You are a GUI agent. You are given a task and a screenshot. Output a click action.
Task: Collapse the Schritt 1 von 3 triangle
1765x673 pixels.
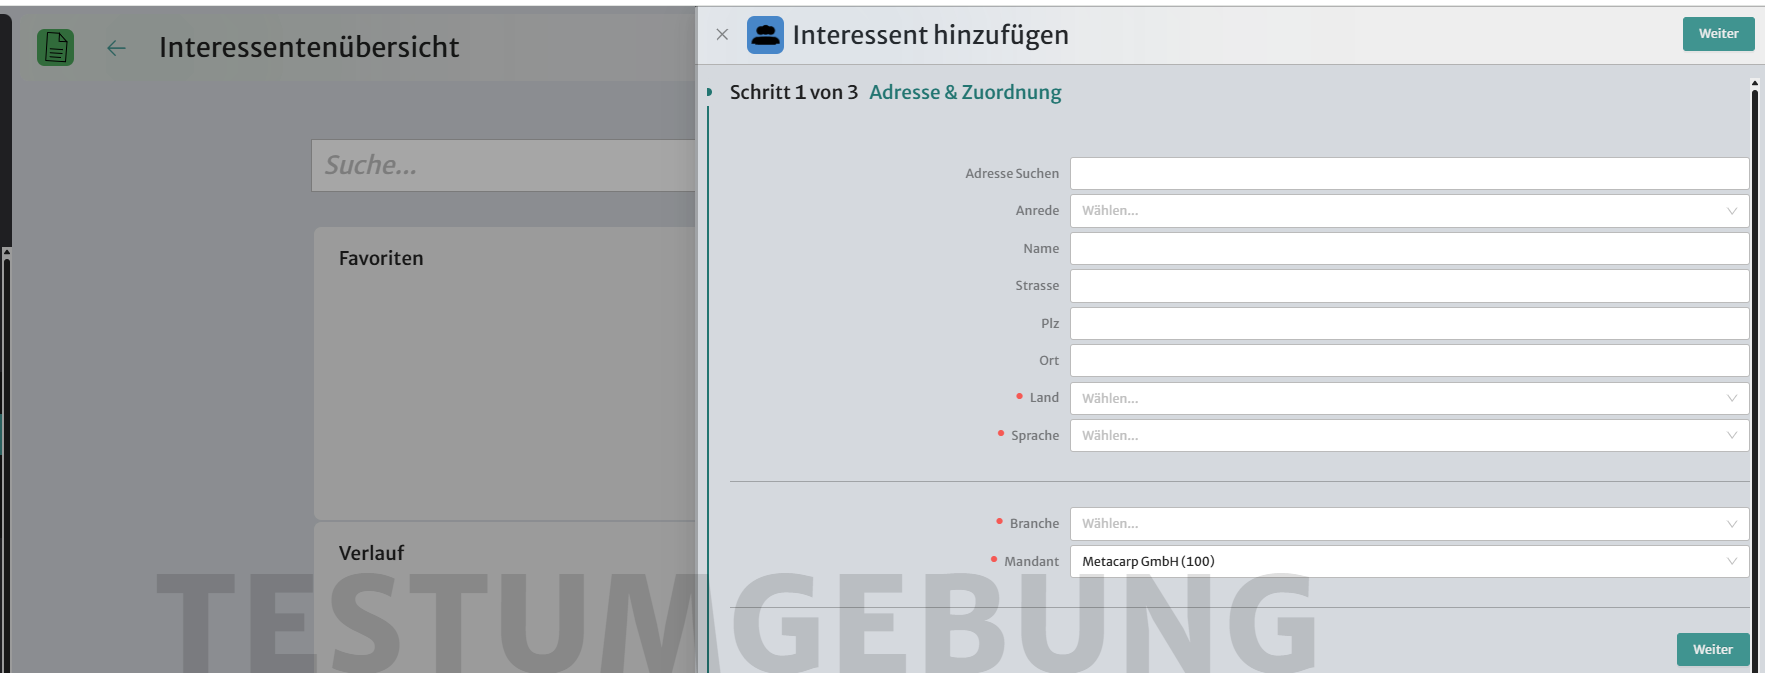(709, 92)
